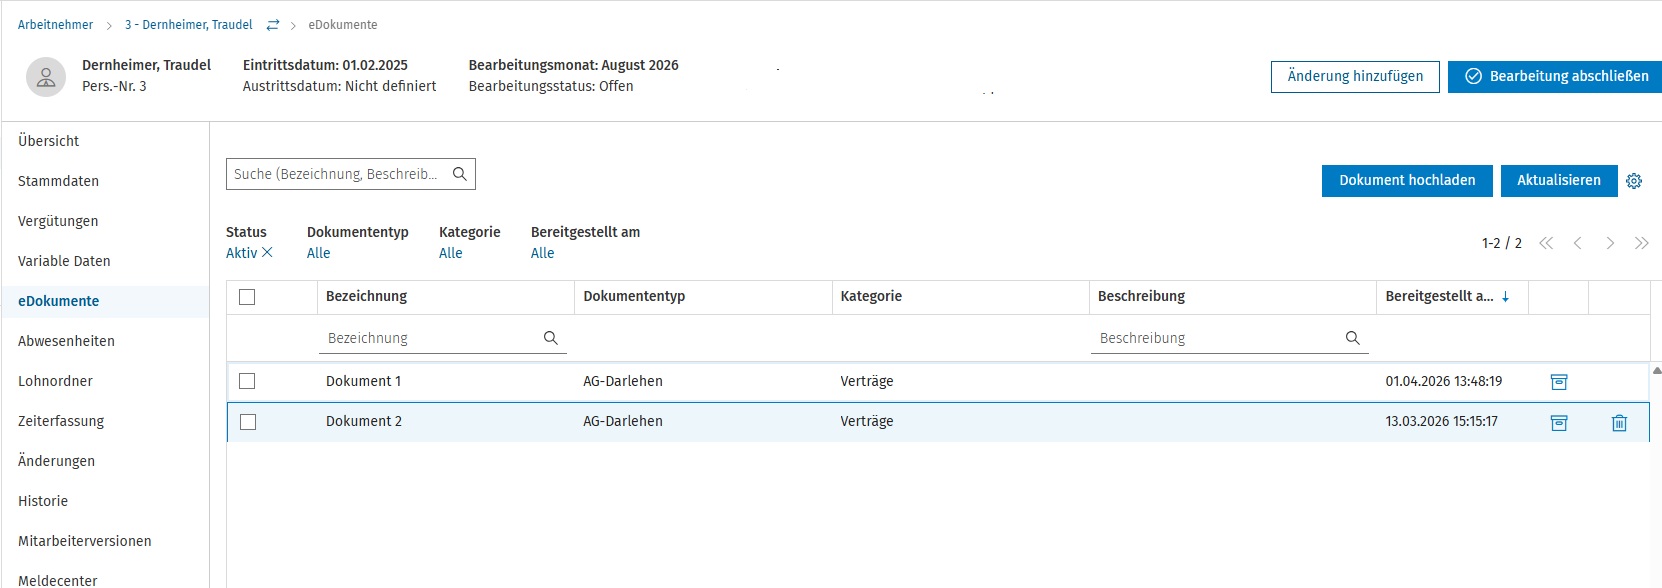
Task: Click the Bezeichnung column filter search icon
Action: pos(551,338)
